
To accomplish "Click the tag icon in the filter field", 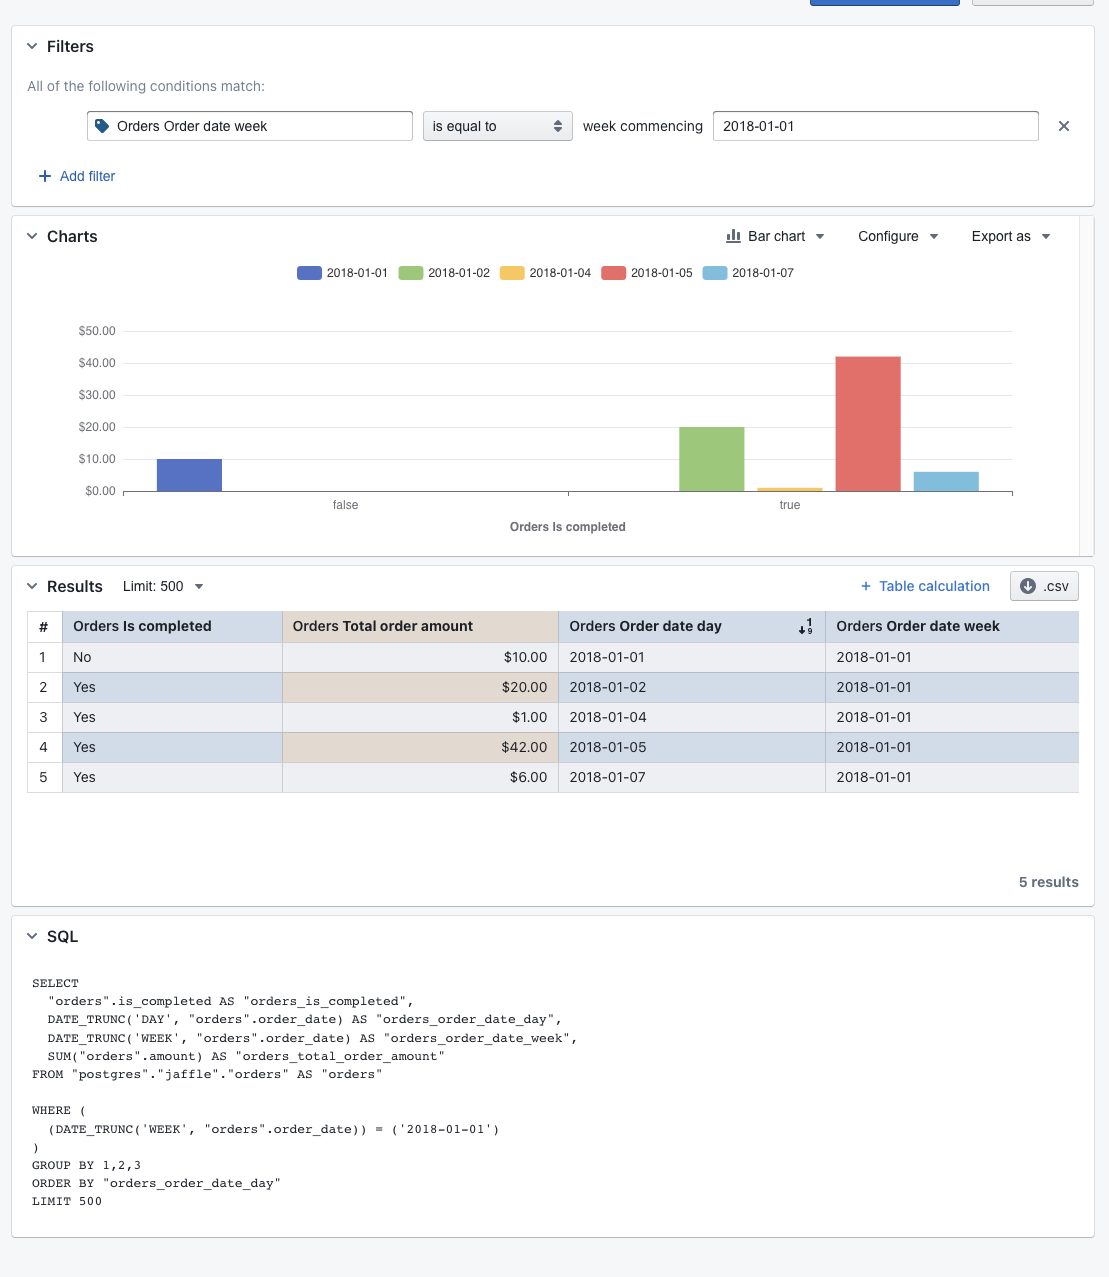I will coord(103,125).
